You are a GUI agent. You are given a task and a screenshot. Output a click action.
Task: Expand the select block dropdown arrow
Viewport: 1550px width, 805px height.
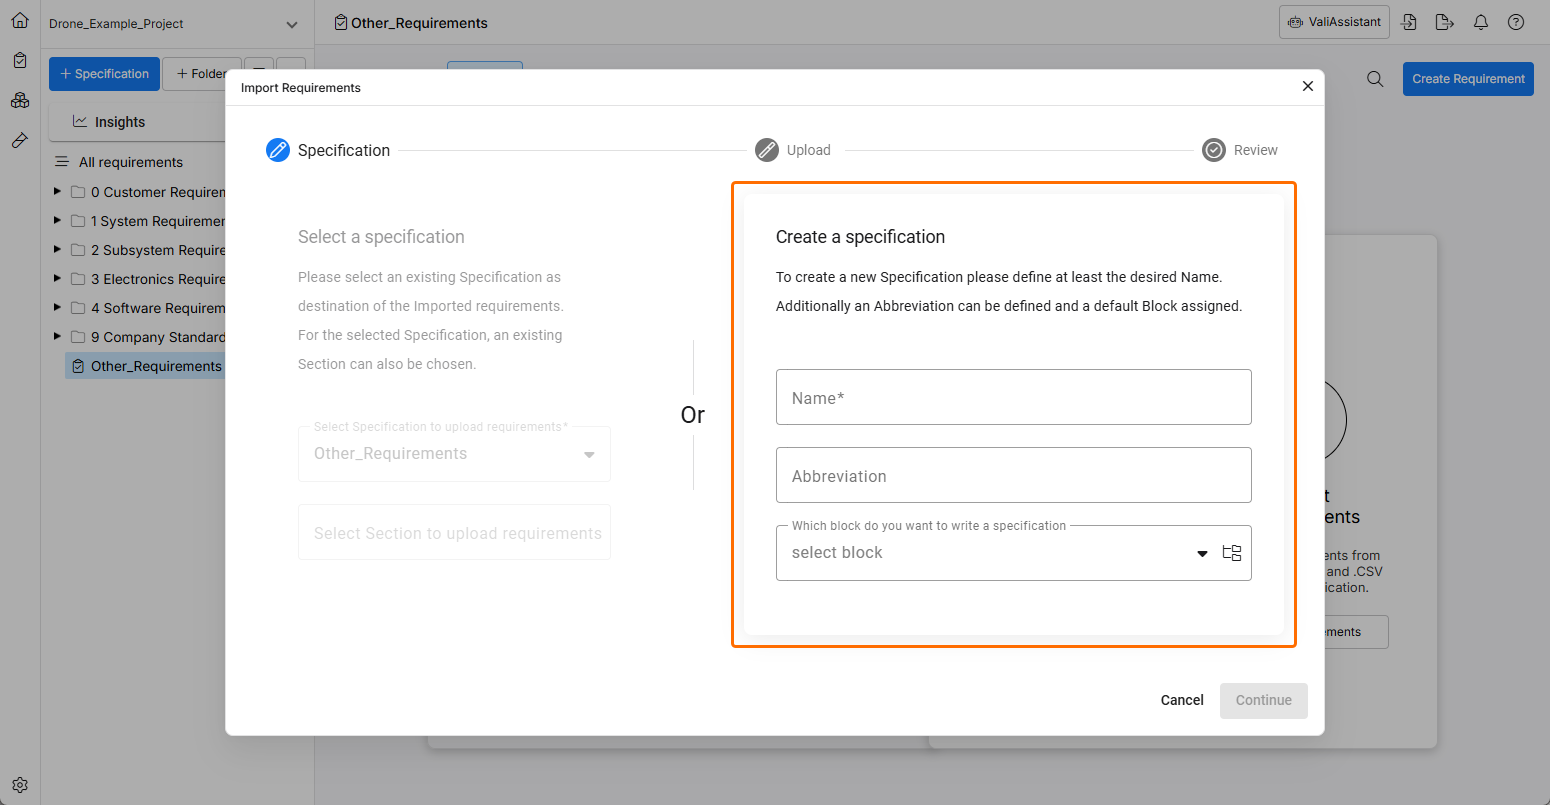(x=1202, y=554)
